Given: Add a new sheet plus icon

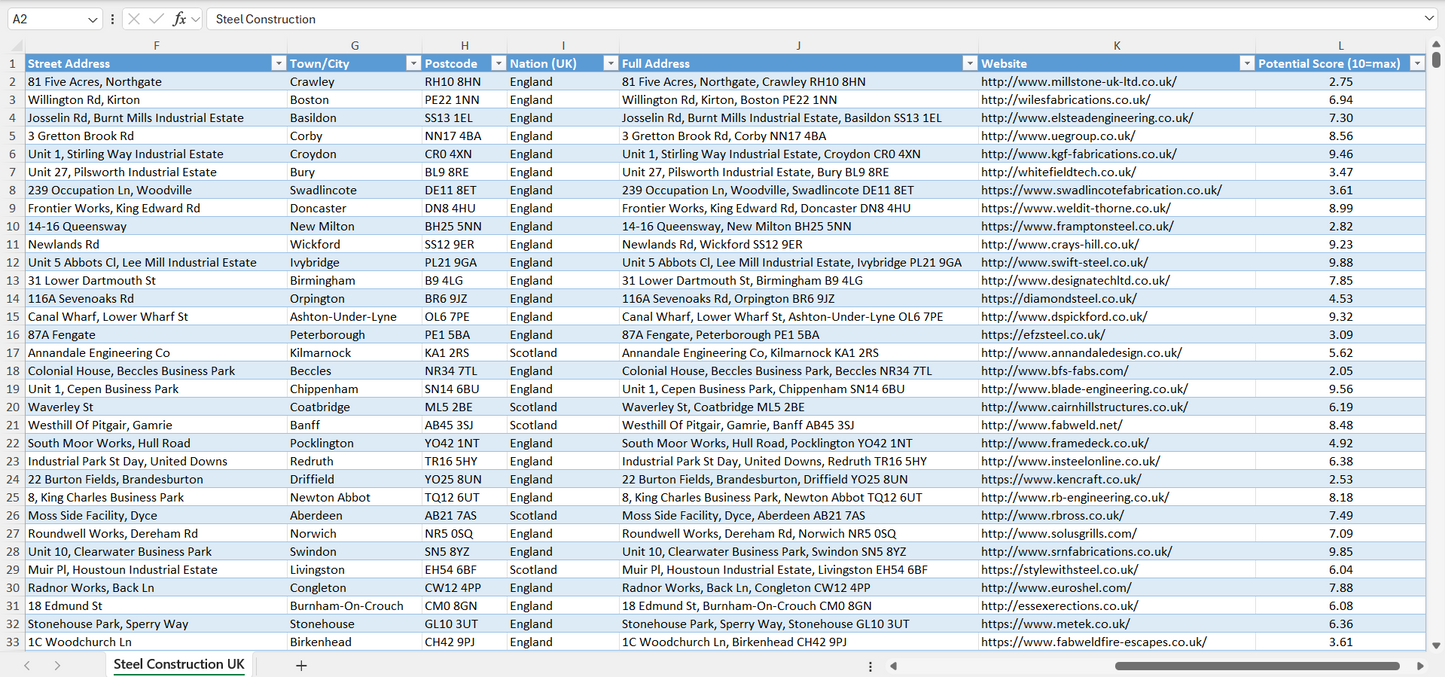Looking at the screenshot, I should pyautogui.click(x=301, y=665).
